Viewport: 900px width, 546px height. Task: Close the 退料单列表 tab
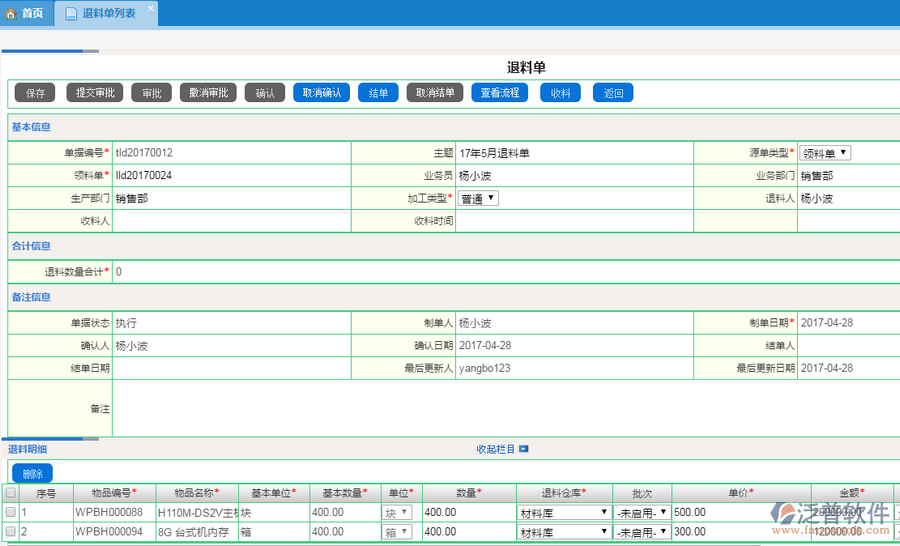(151, 8)
